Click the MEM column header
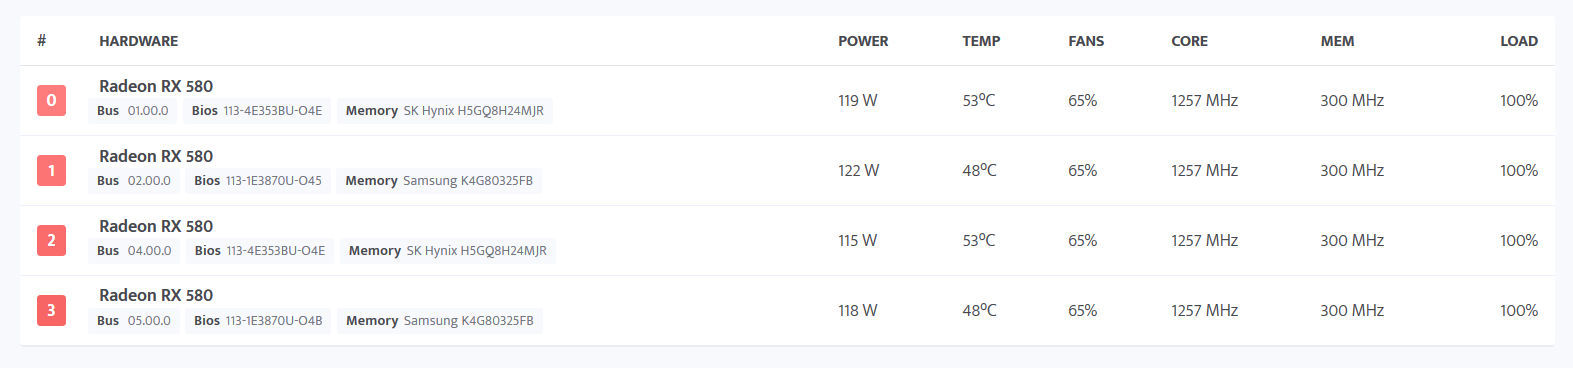The image size is (1573, 368). (x=1337, y=41)
